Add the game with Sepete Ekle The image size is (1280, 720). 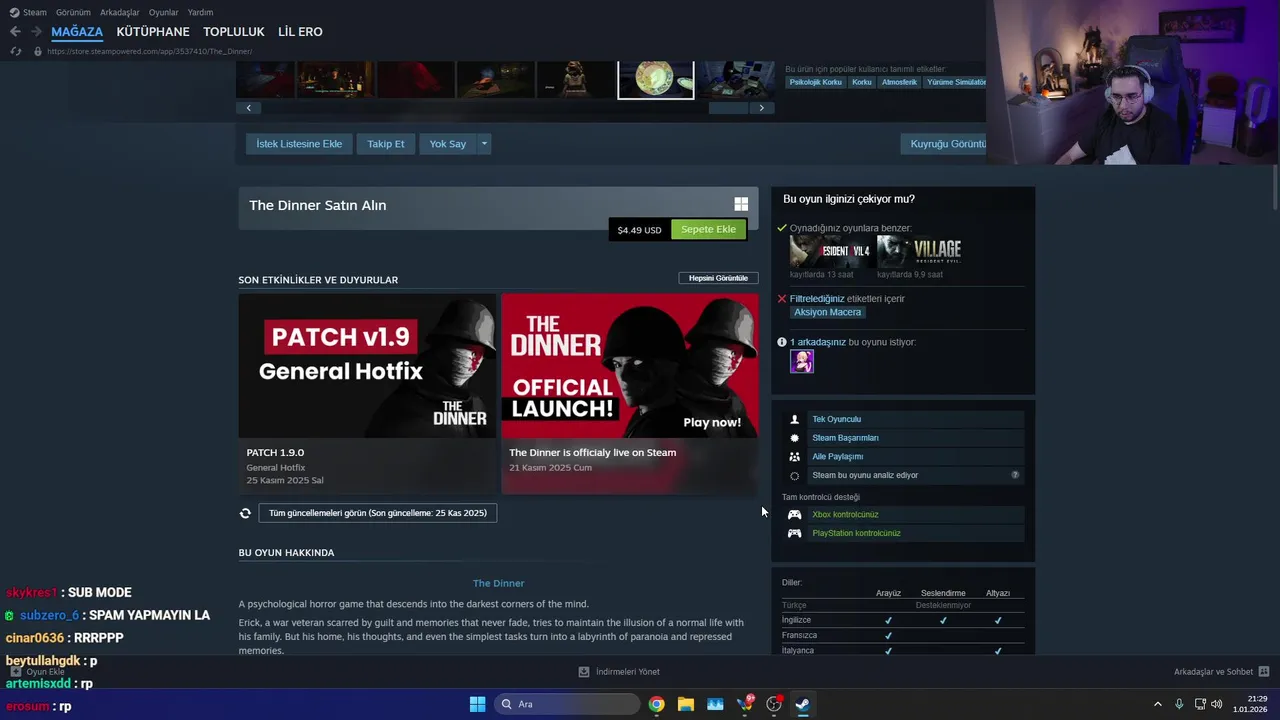pyautogui.click(x=708, y=229)
